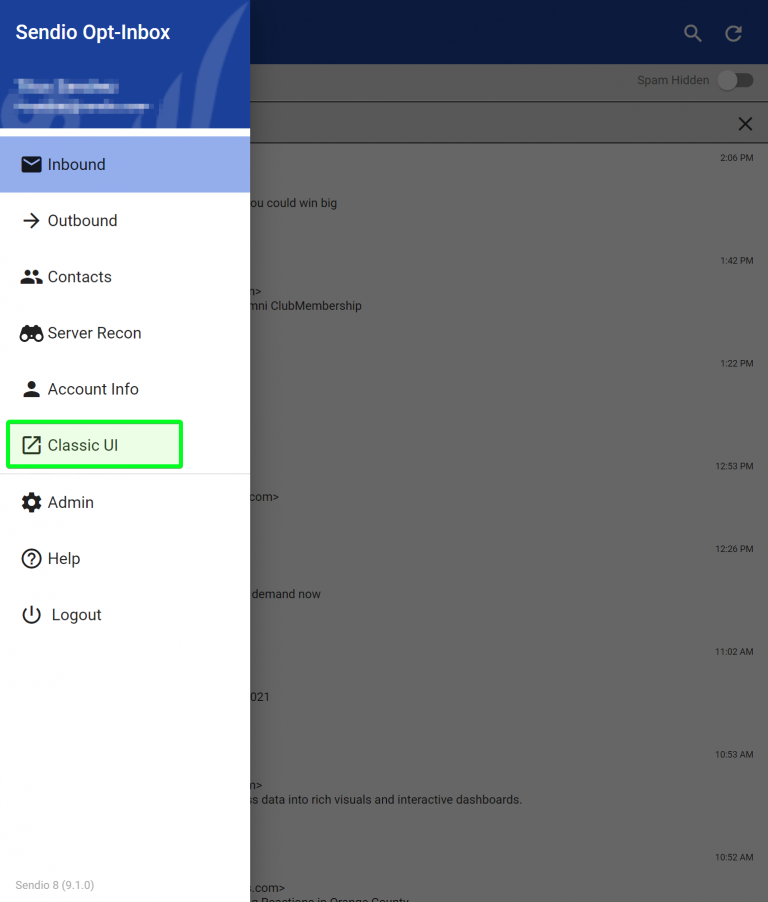768x902 pixels.
Task: Log out of Sendio
Action: (125, 615)
